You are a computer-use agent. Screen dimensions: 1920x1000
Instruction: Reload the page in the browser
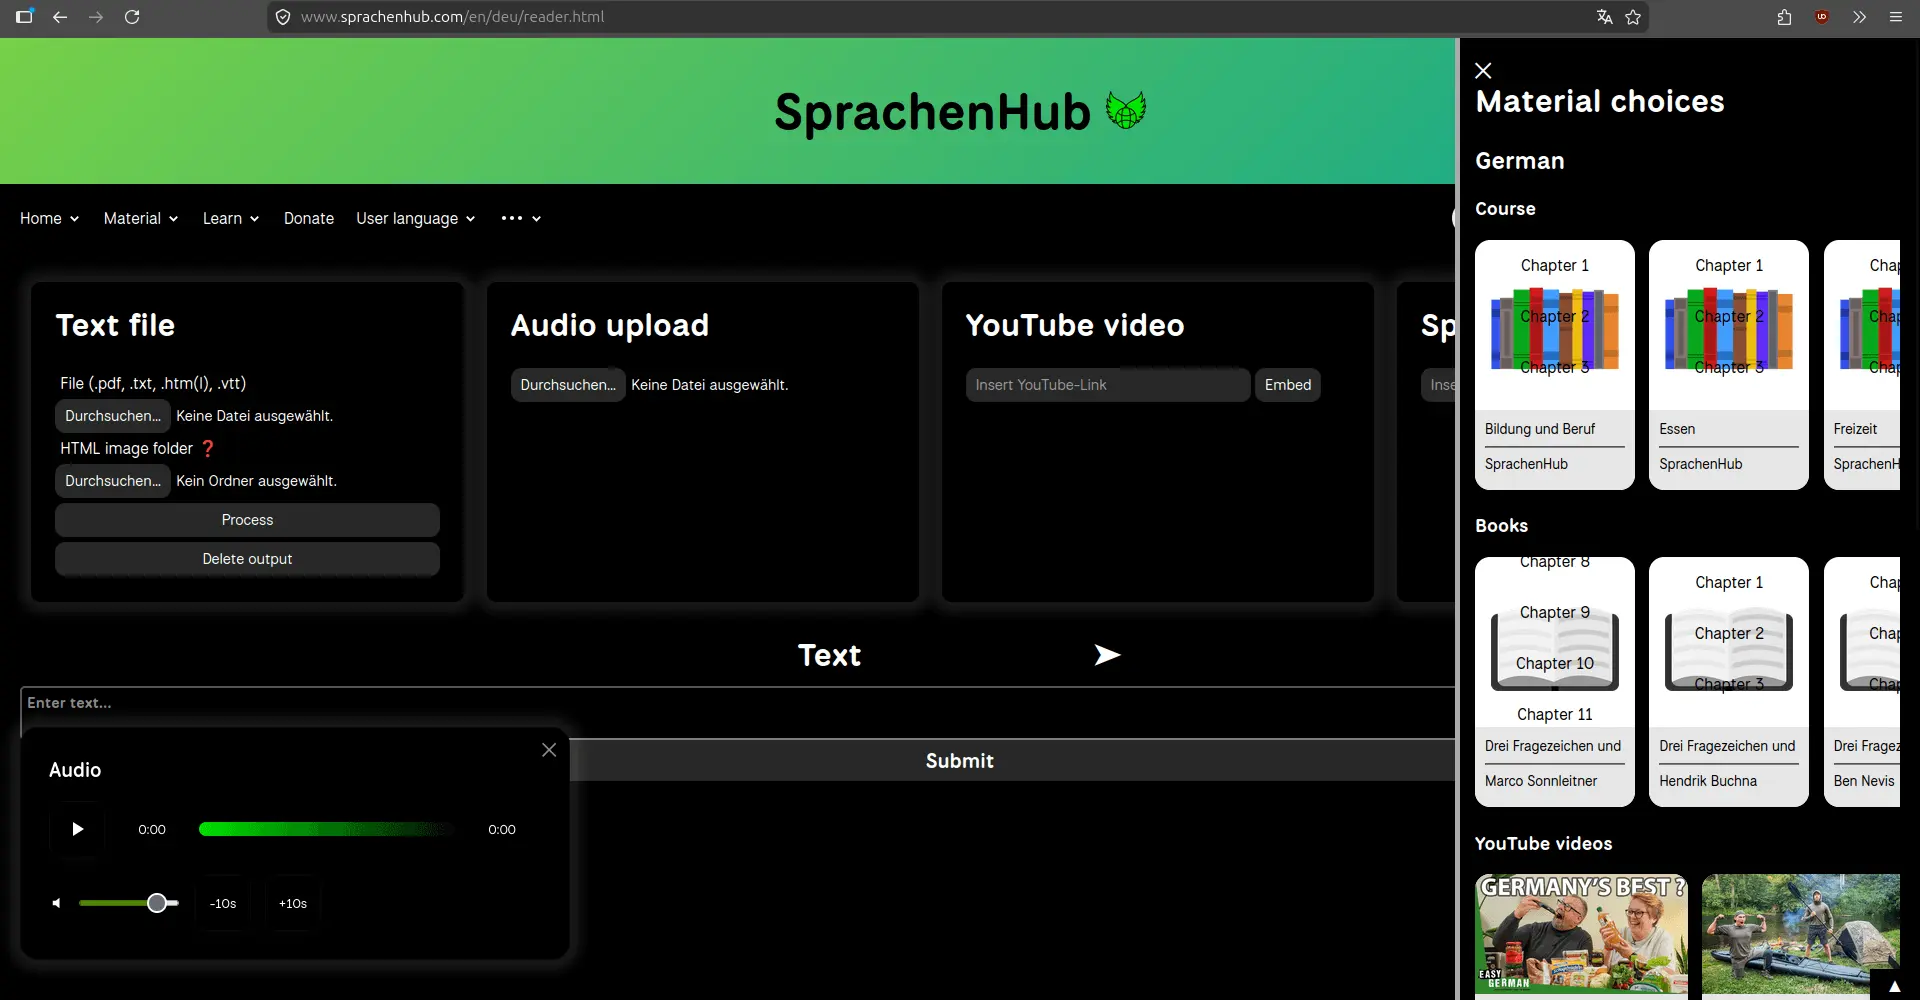click(132, 17)
